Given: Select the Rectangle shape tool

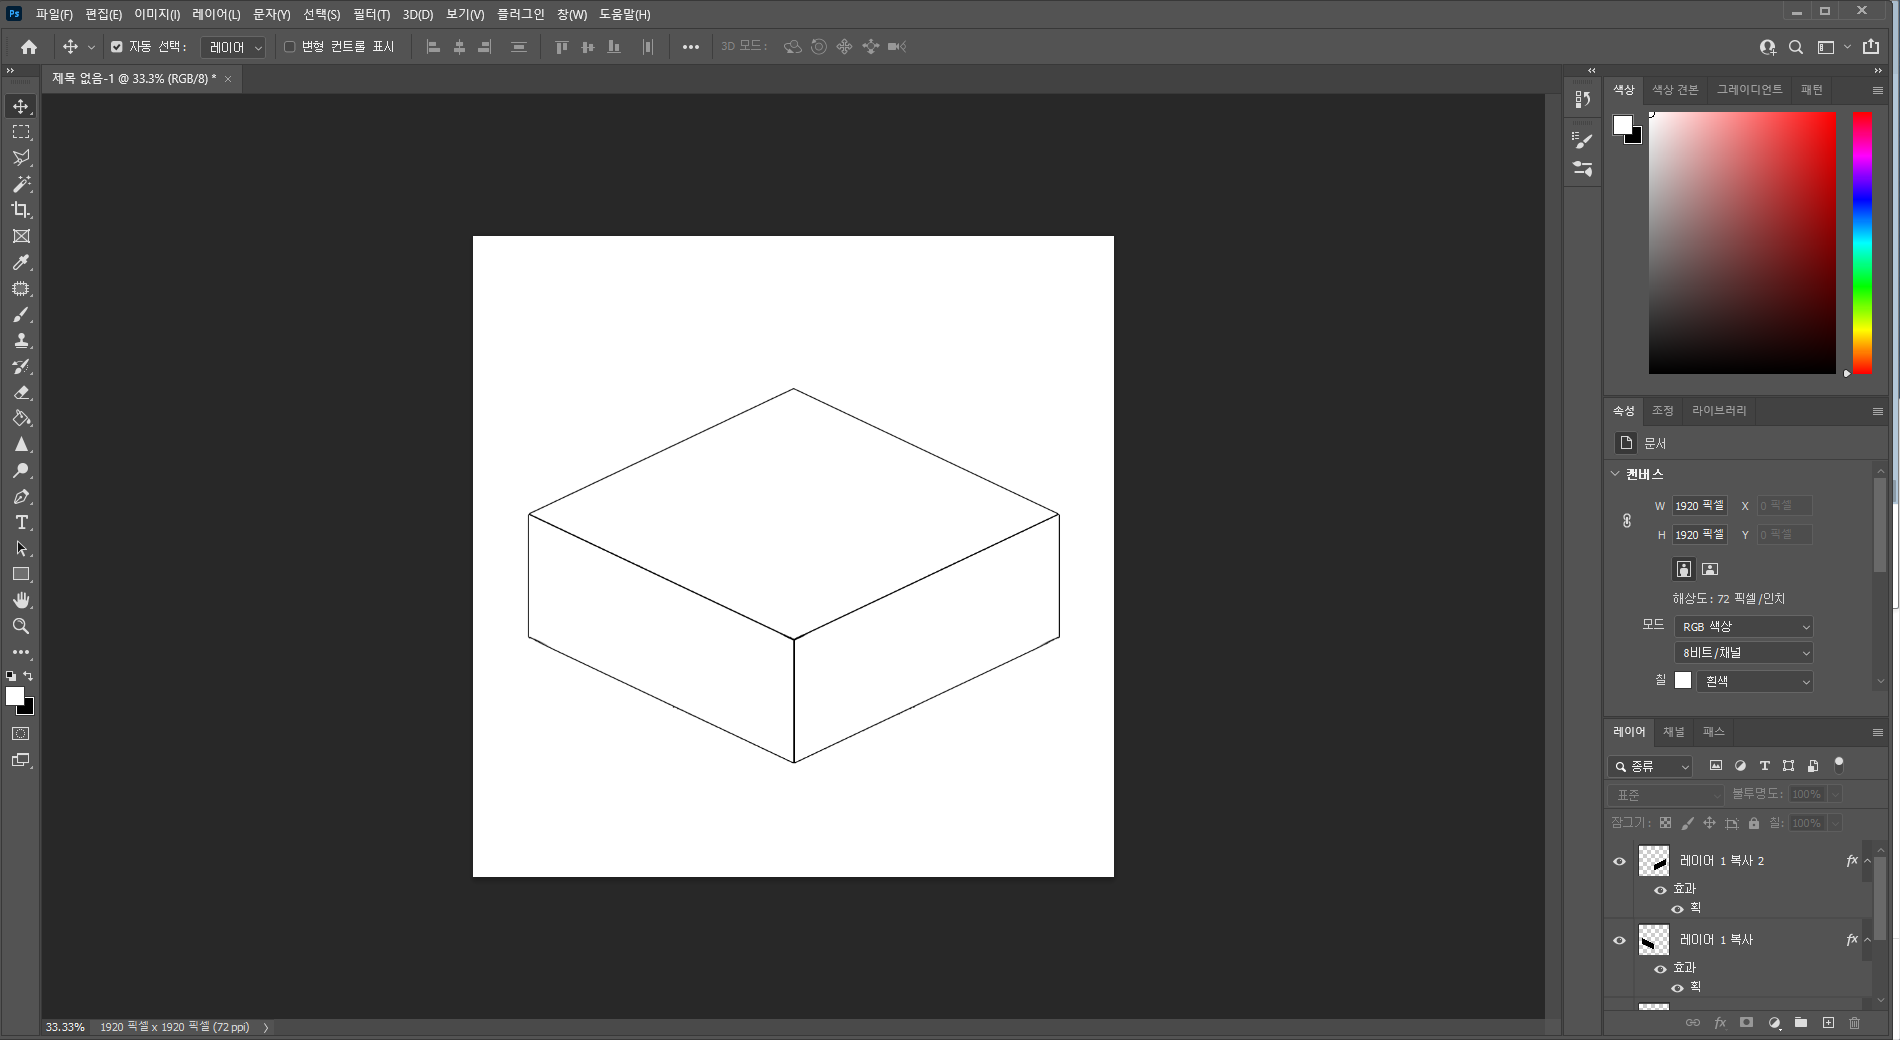Looking at the screenshot, I should (x=21, y=574).
